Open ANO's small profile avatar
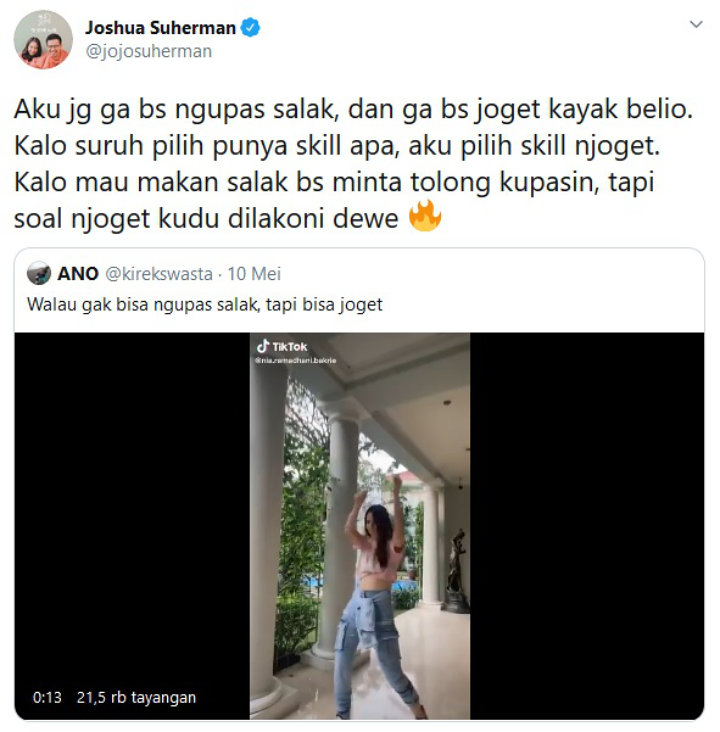Screen dimensions: 720x732 pyautogui.click(x=39, y=273)
